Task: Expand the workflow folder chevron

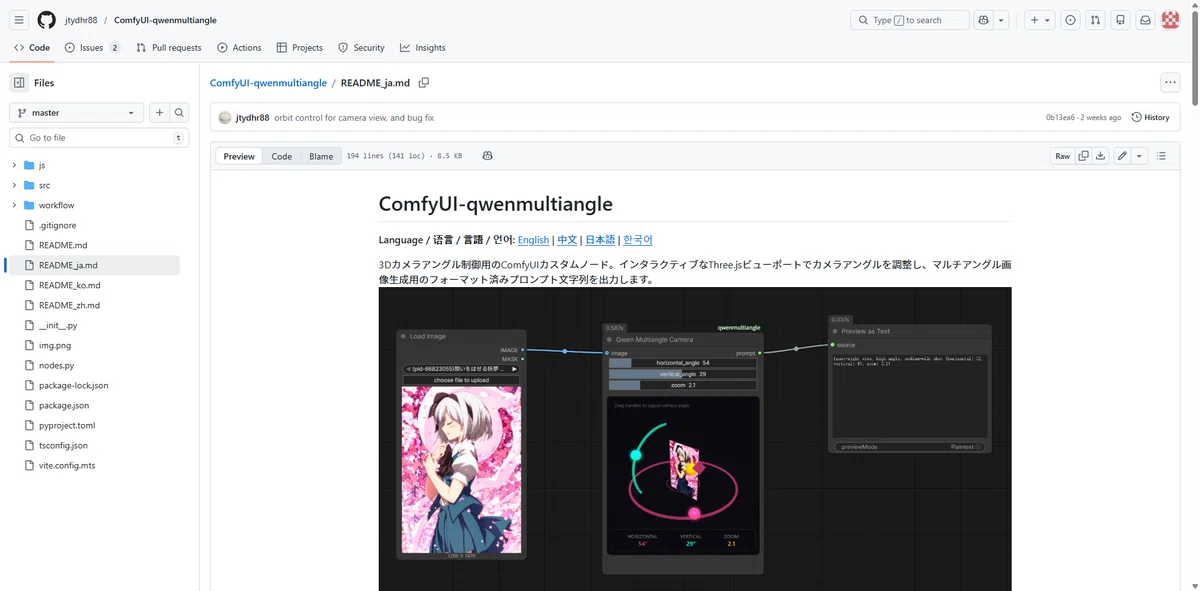Action: click(14, 205)
